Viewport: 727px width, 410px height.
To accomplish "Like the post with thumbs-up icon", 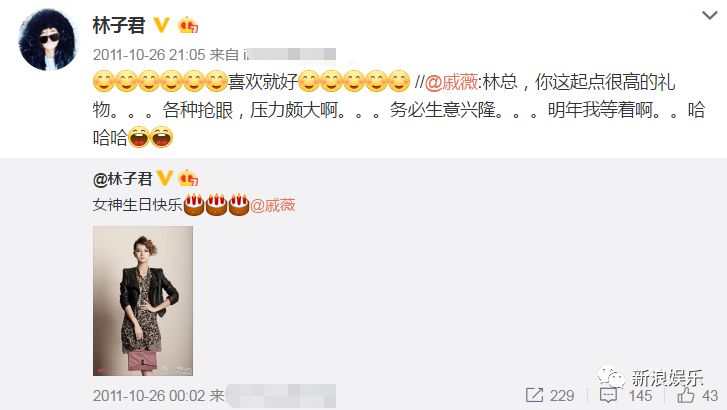I will 685,395.
